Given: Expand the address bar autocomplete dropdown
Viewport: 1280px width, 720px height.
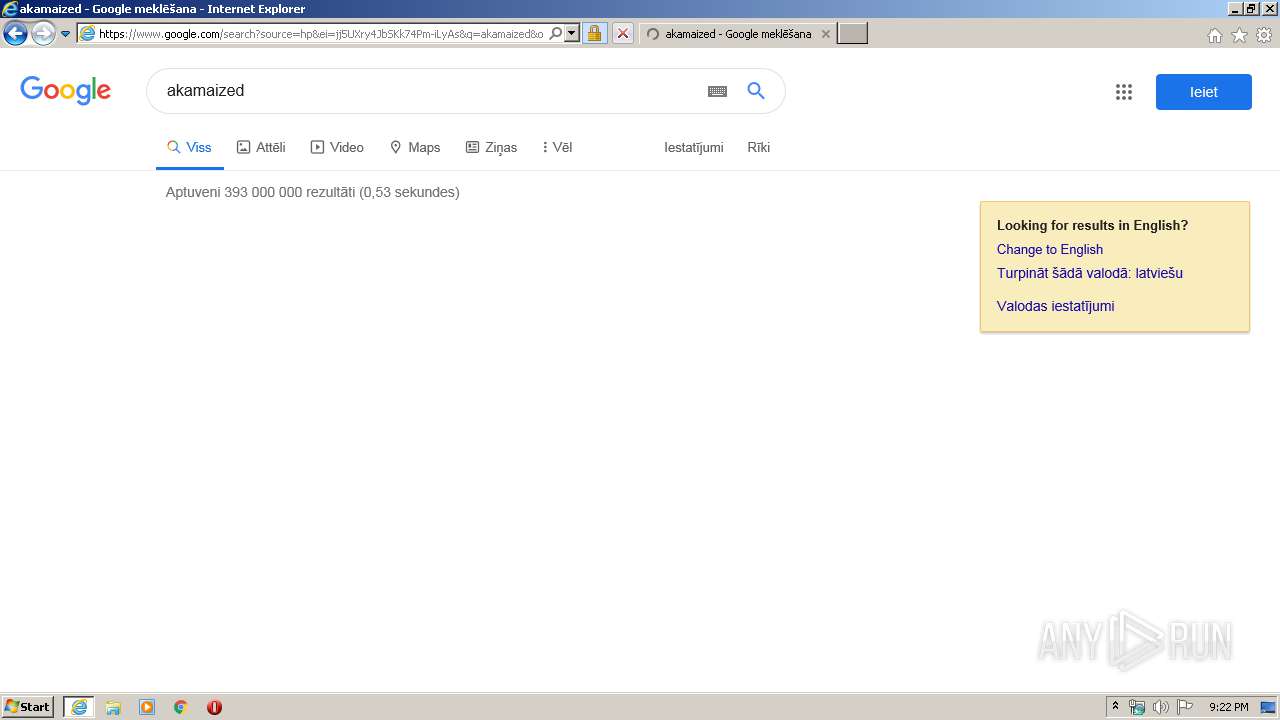Looking at the screenshot, I should click(572, 34).
